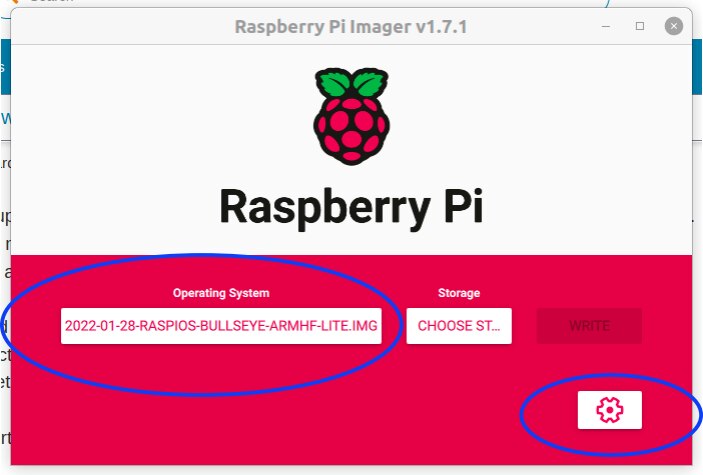This screenshot has width=703, height=475.
Task: Select the Operating System label
Action: (221, 293)
